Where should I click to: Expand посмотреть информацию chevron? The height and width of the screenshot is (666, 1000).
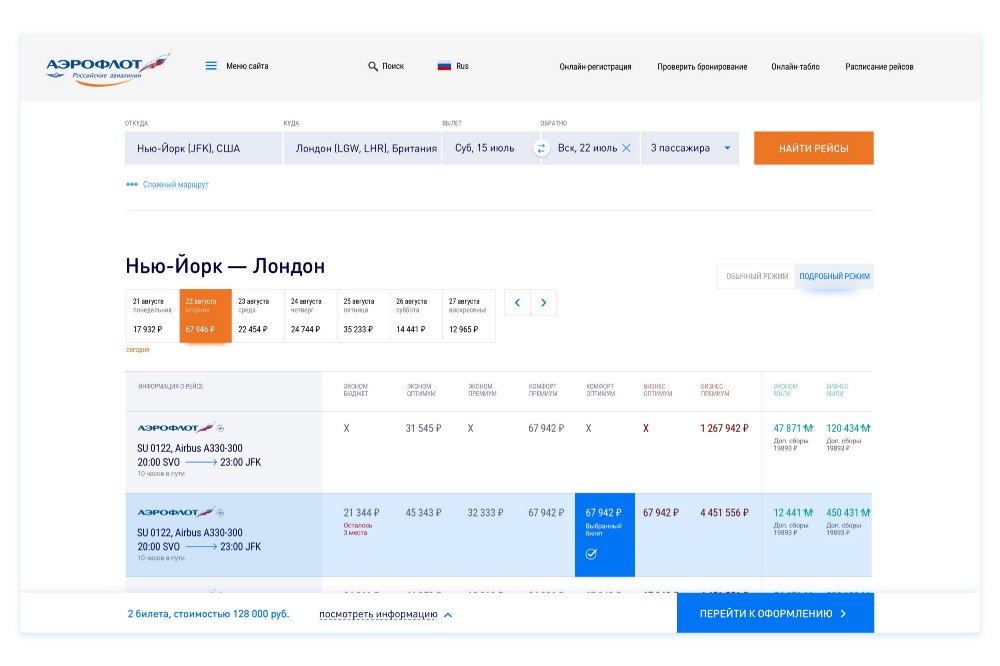(x=448, y=615)
